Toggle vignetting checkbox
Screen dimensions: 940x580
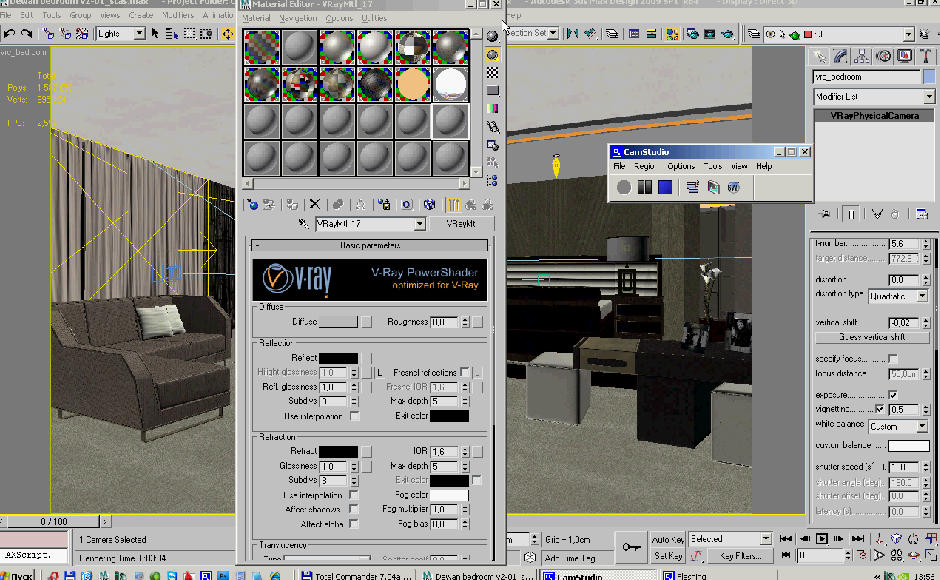879,409
